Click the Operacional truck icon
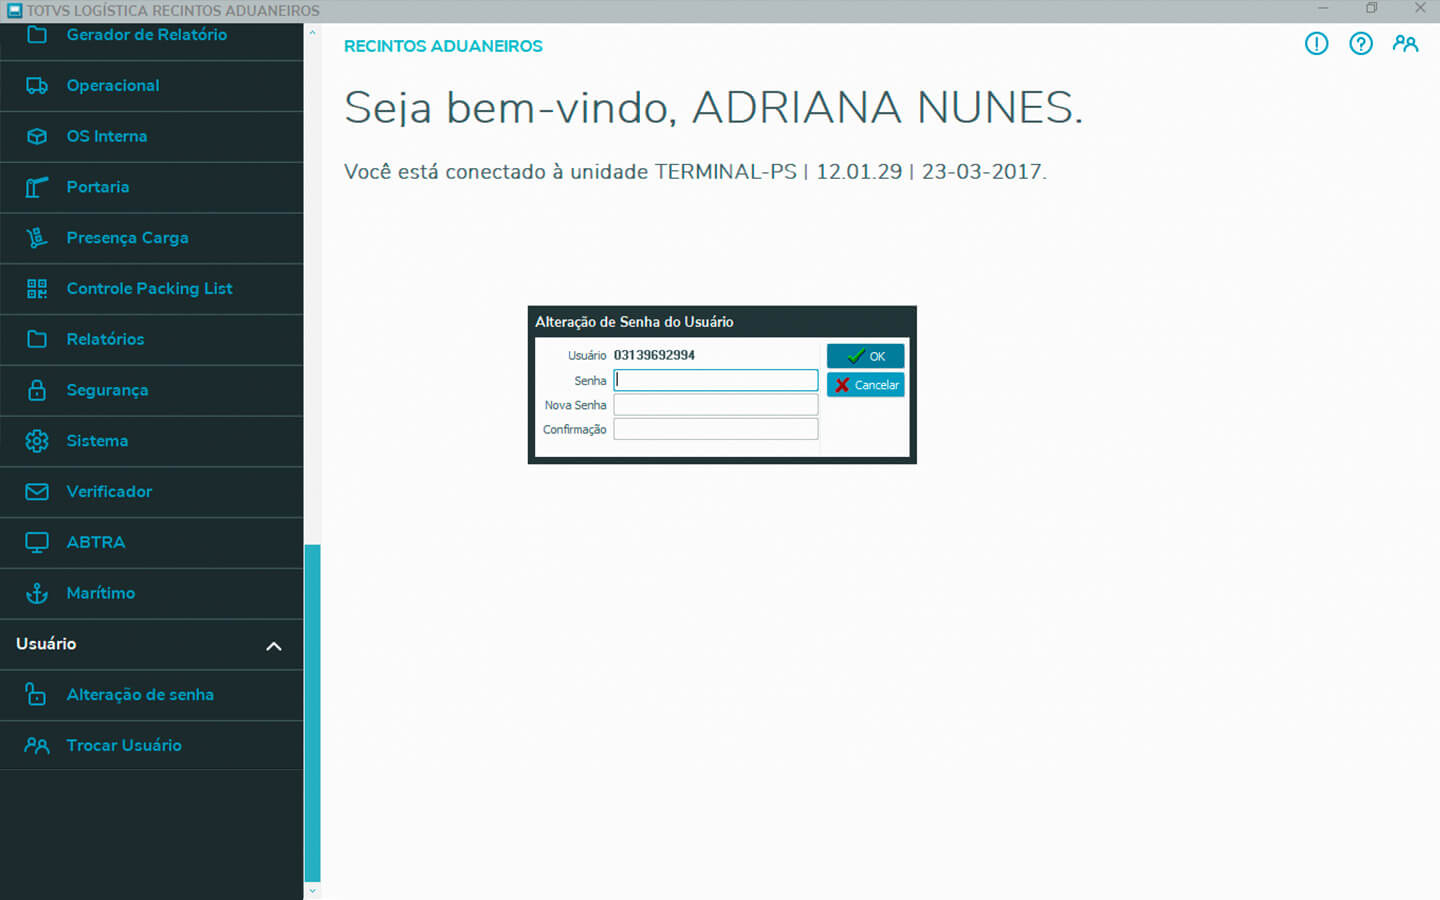 [x=37, y=86]
